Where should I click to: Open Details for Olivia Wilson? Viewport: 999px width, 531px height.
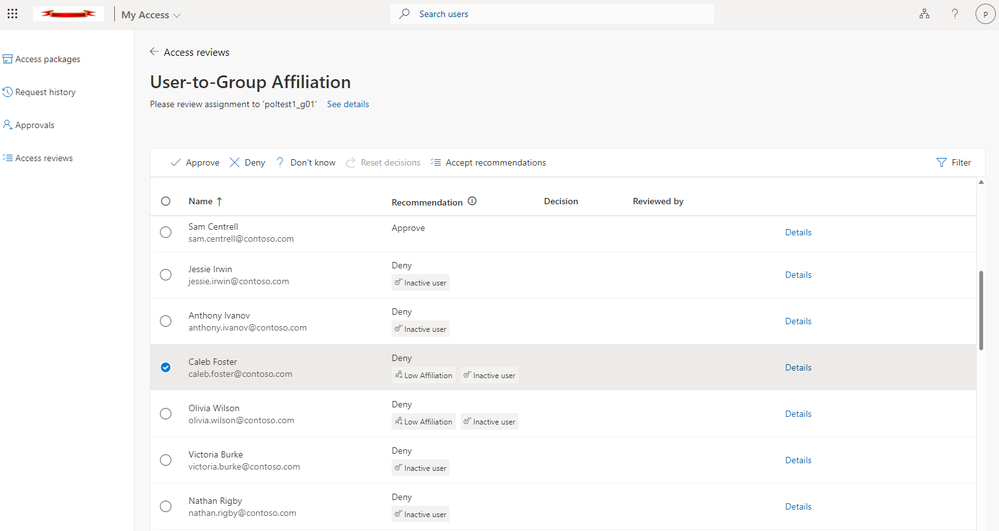click(798, 414)
